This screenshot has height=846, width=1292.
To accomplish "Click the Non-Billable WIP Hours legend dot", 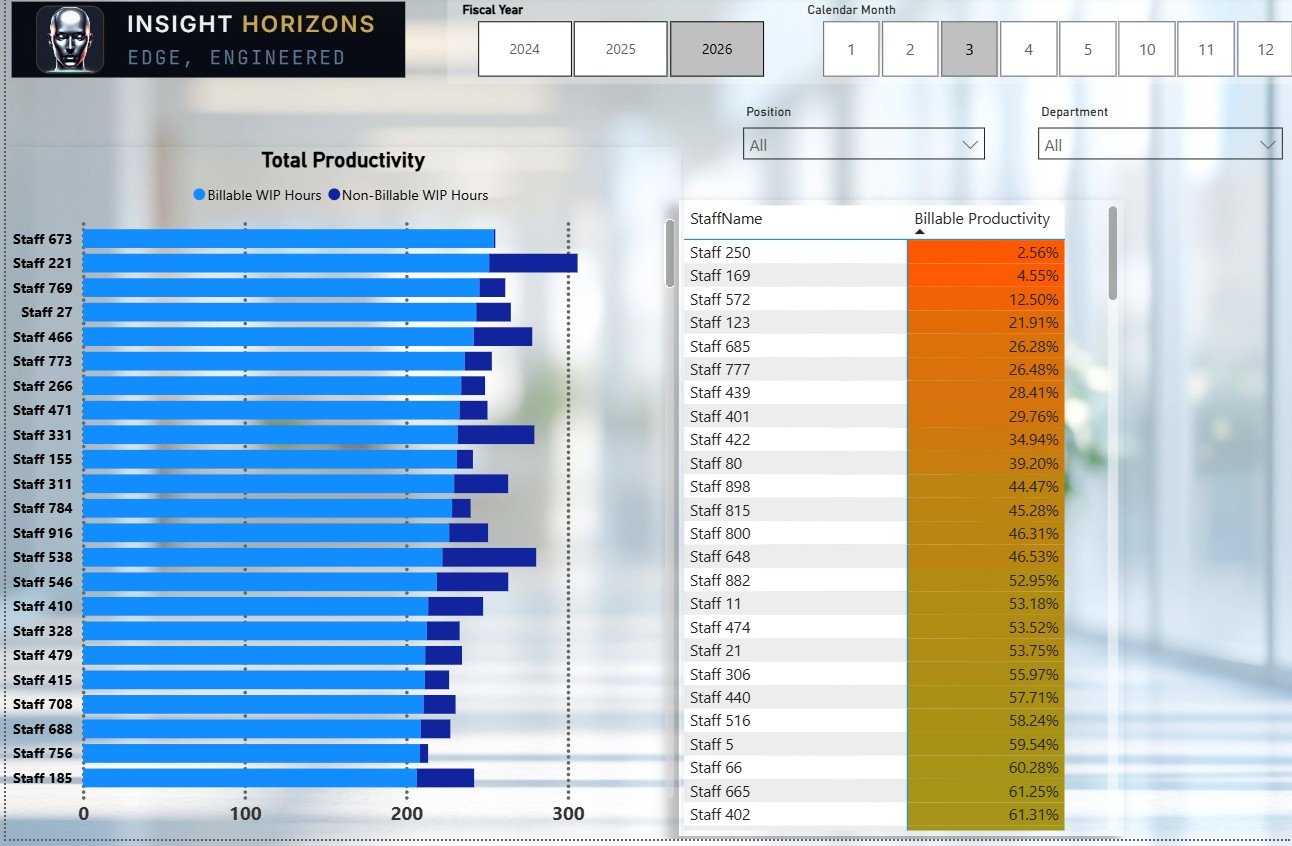I will (334, 195).
